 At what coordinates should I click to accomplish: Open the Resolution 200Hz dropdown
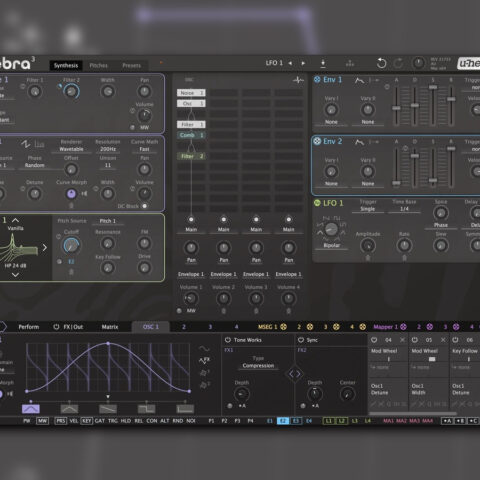click(x=108, y=149)
